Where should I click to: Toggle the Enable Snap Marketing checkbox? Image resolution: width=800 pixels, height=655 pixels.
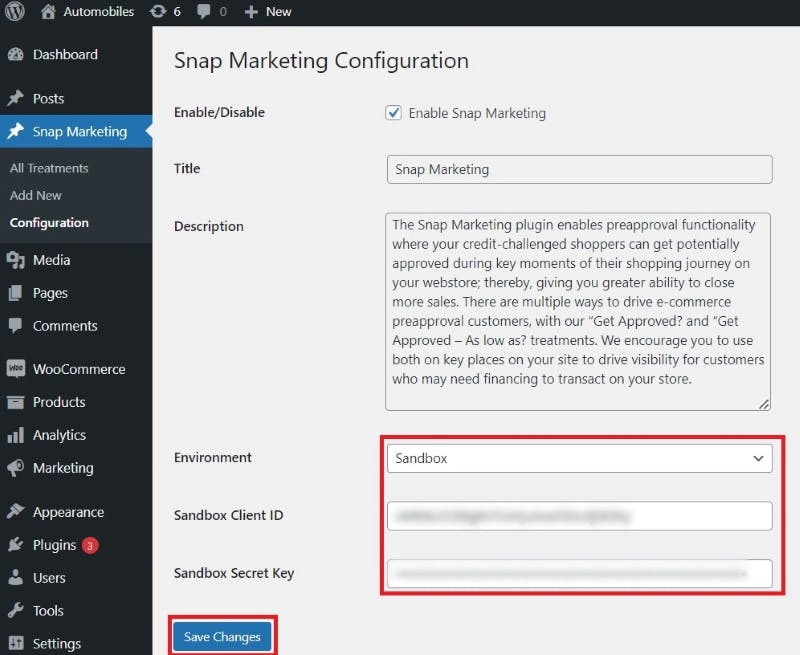394,113
